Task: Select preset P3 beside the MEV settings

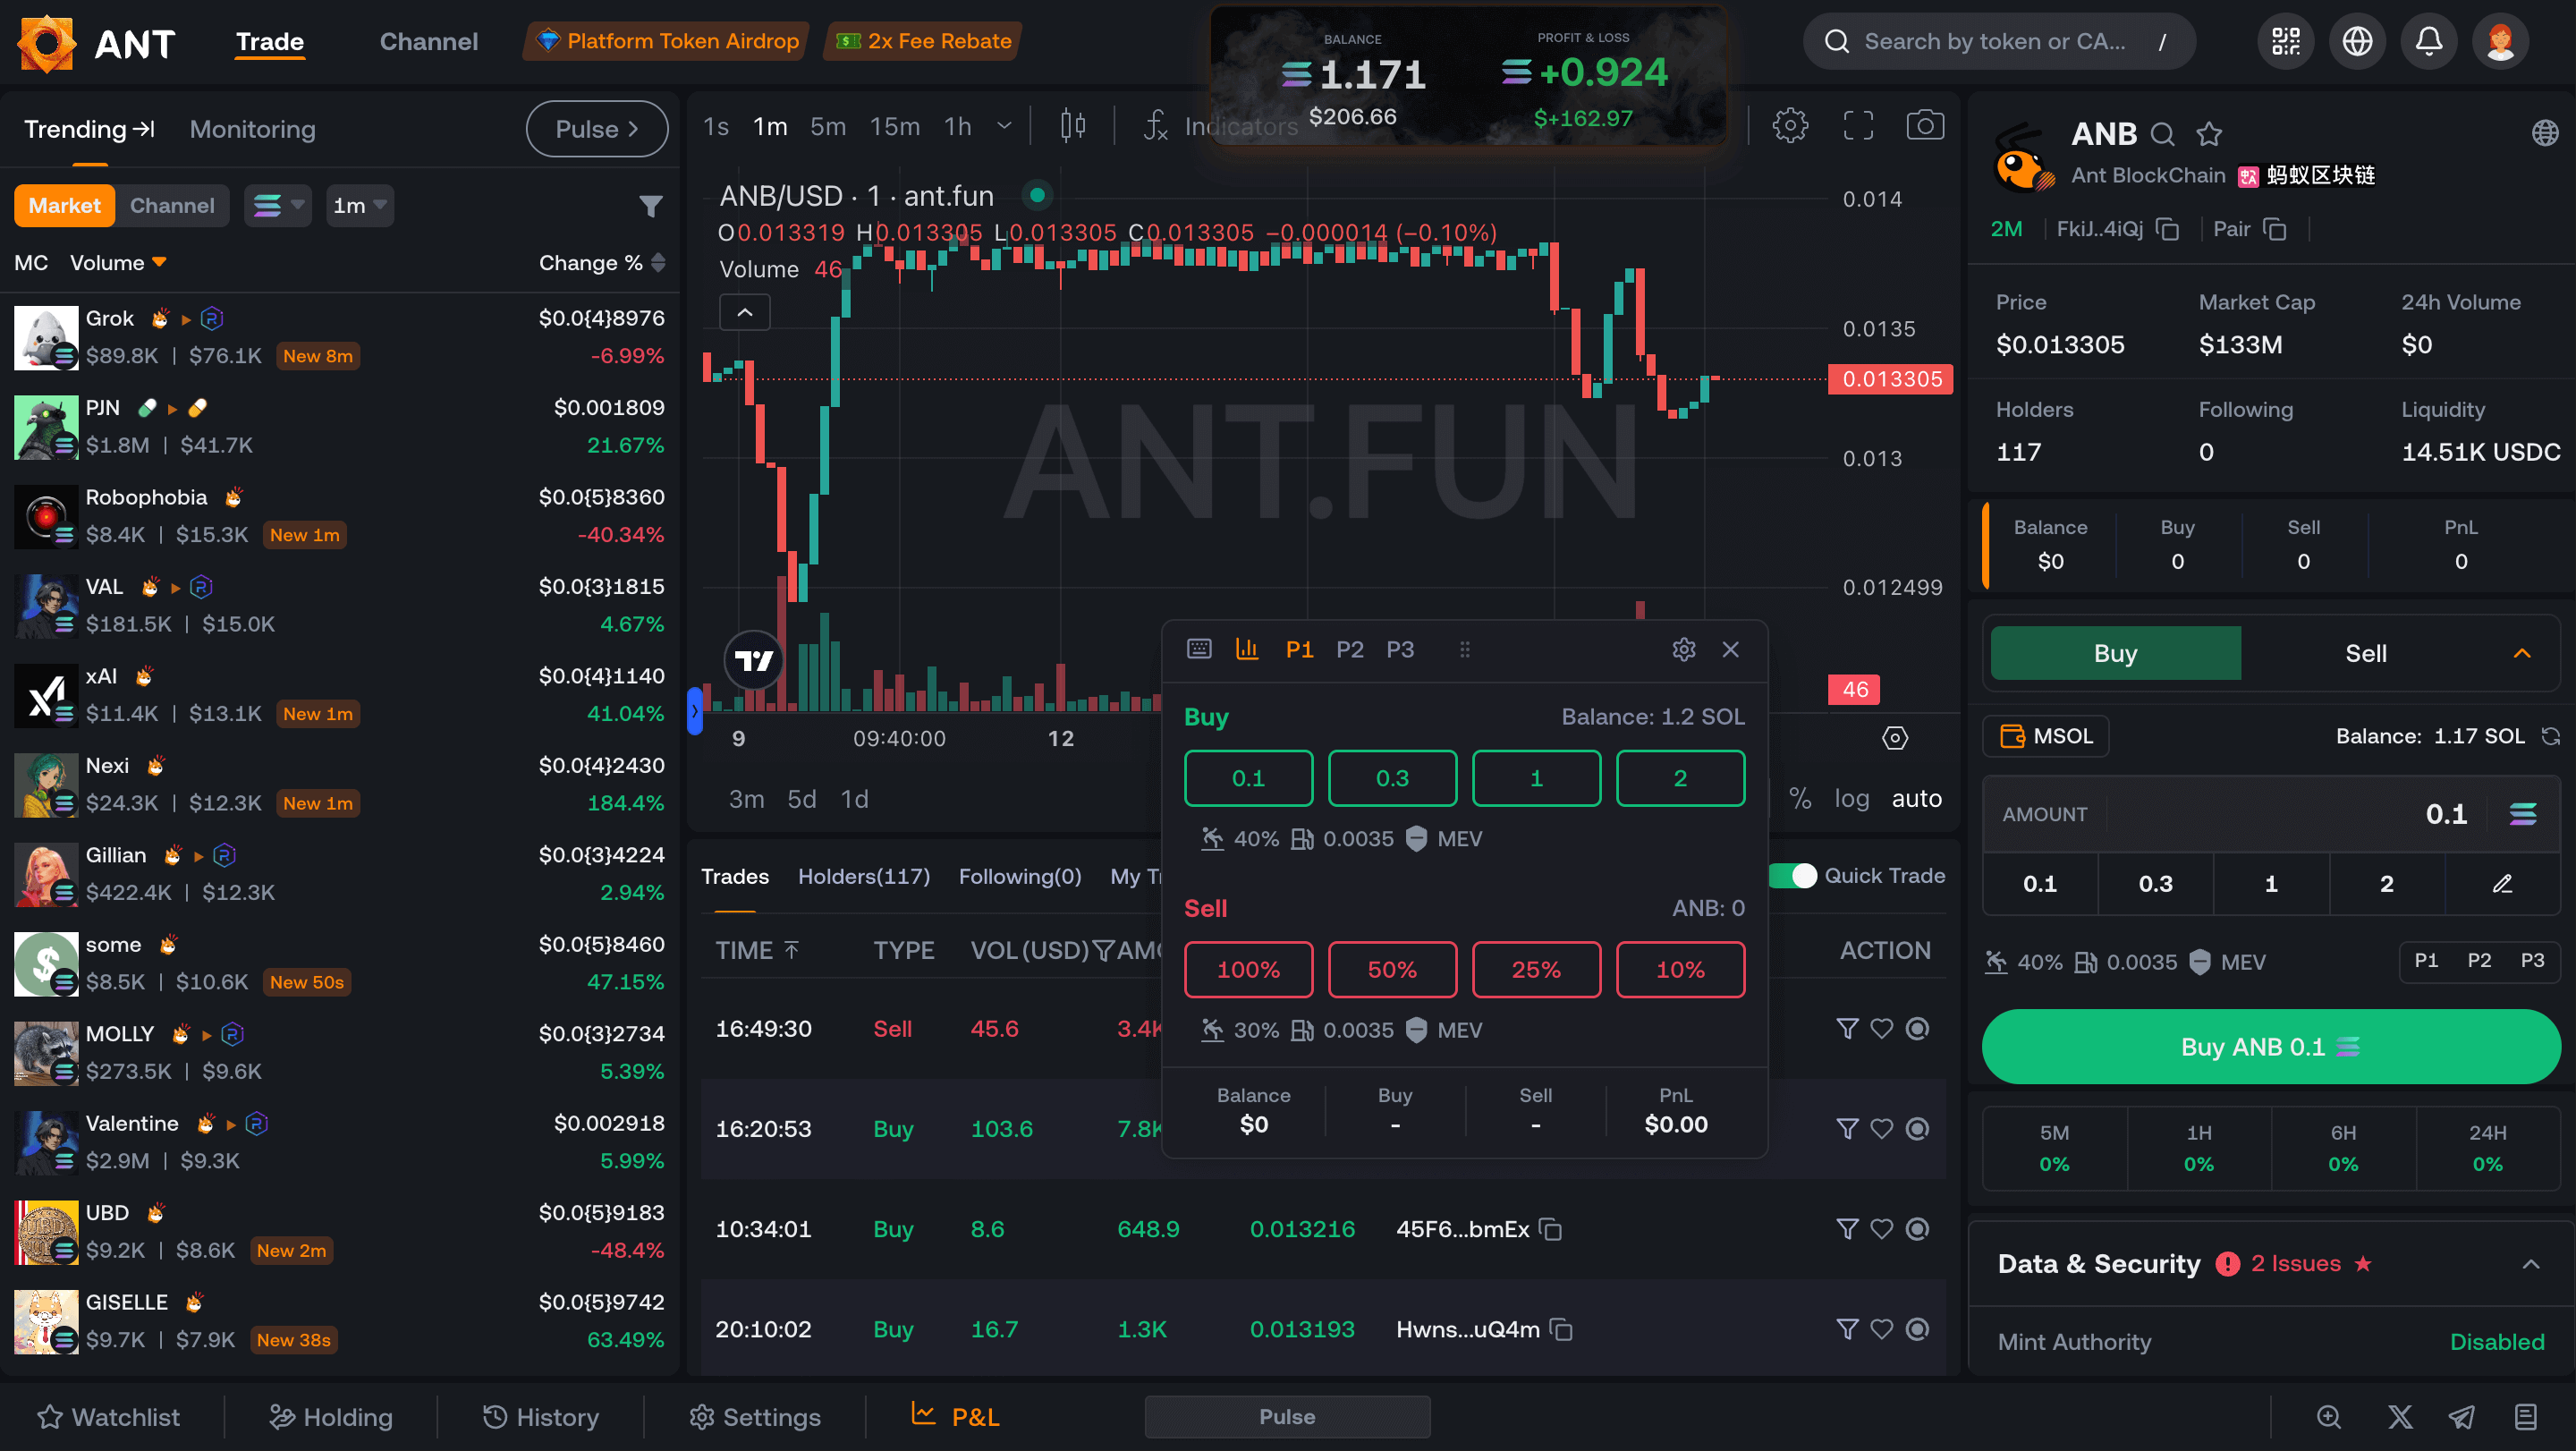Action: point(2532,961)
